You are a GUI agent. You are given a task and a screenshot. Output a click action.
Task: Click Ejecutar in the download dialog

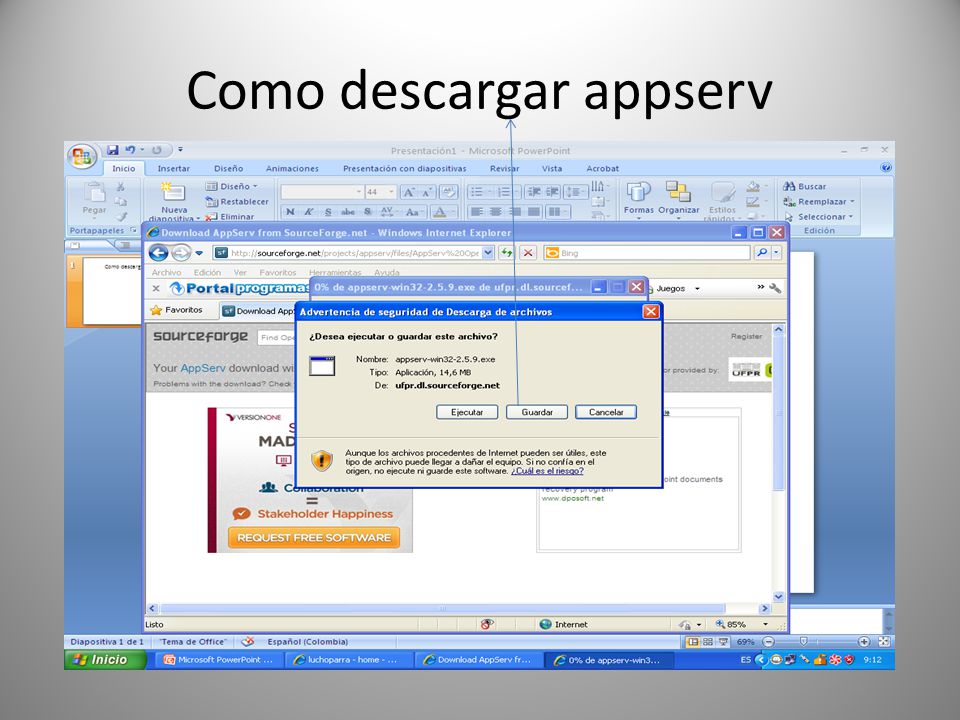tap(467, 412)
